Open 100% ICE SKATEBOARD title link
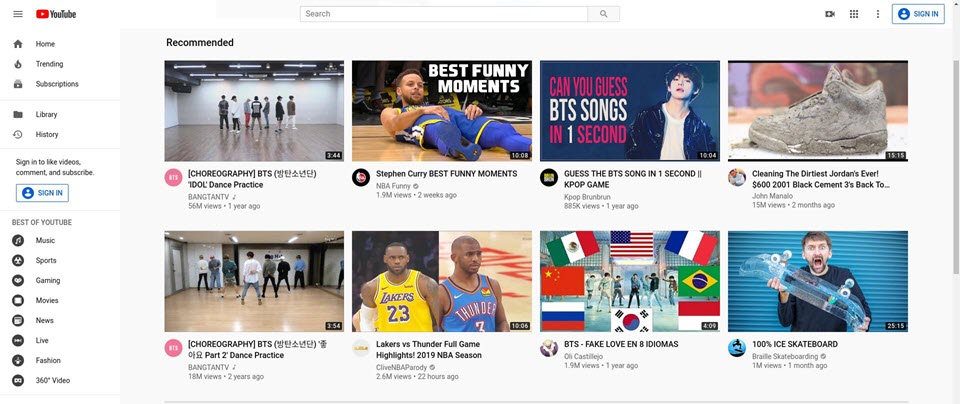 coord(795,345)
